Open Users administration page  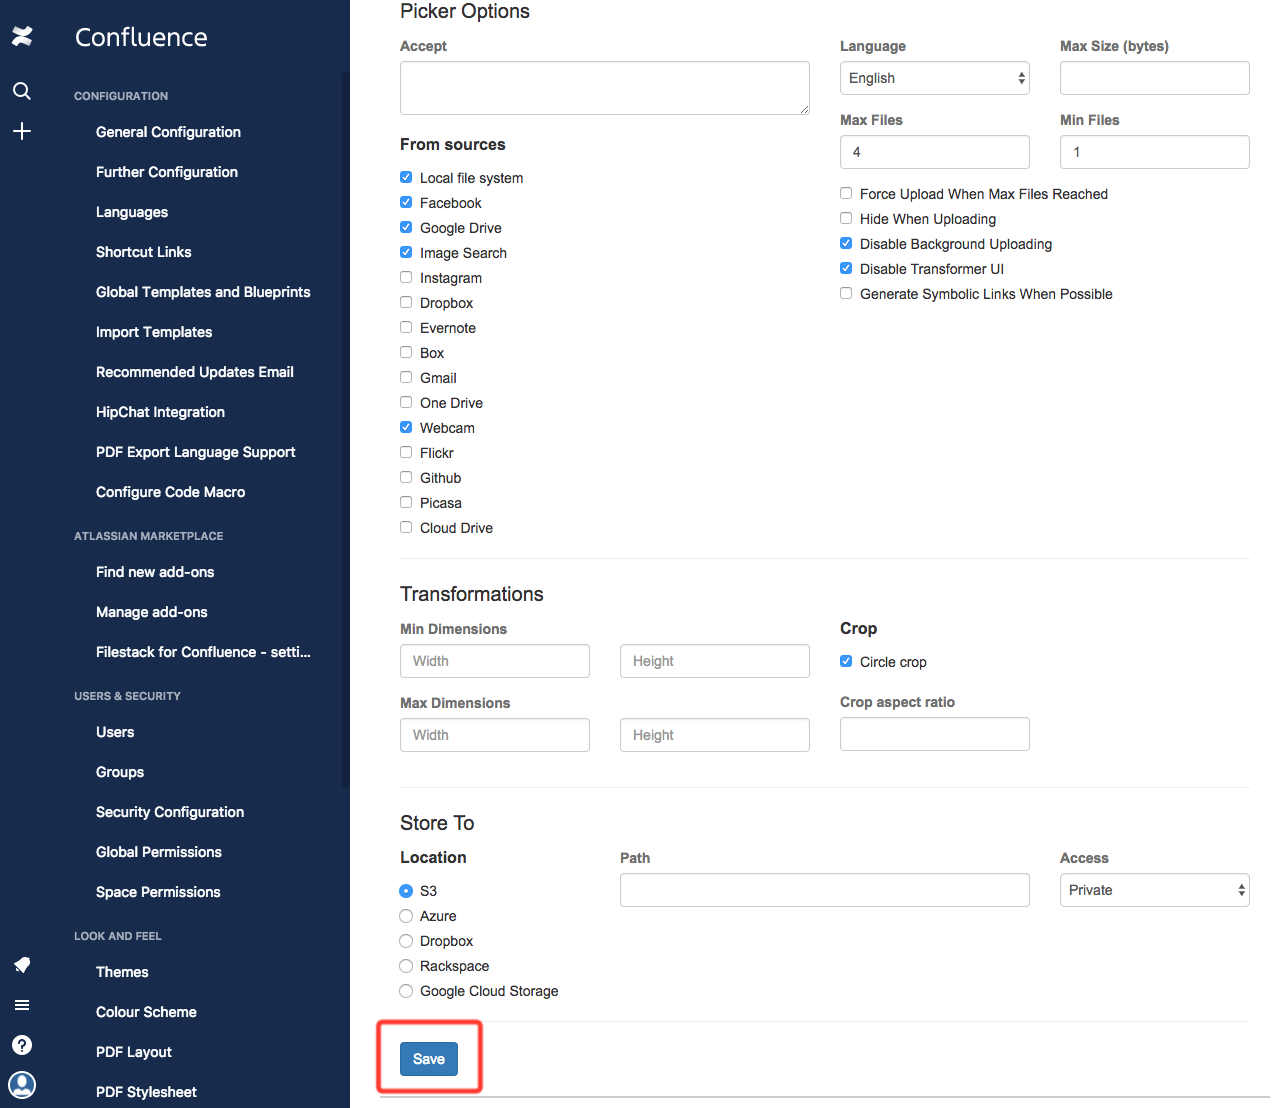click(x=115, y=732)
